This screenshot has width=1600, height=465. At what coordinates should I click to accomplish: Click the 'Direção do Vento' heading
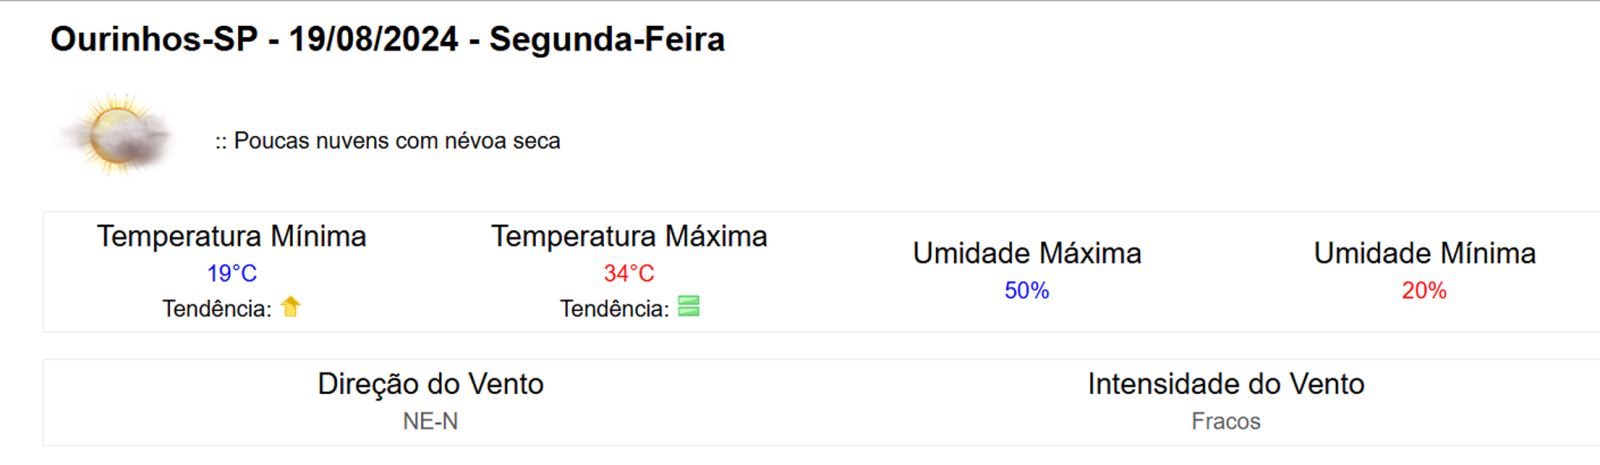431,384
